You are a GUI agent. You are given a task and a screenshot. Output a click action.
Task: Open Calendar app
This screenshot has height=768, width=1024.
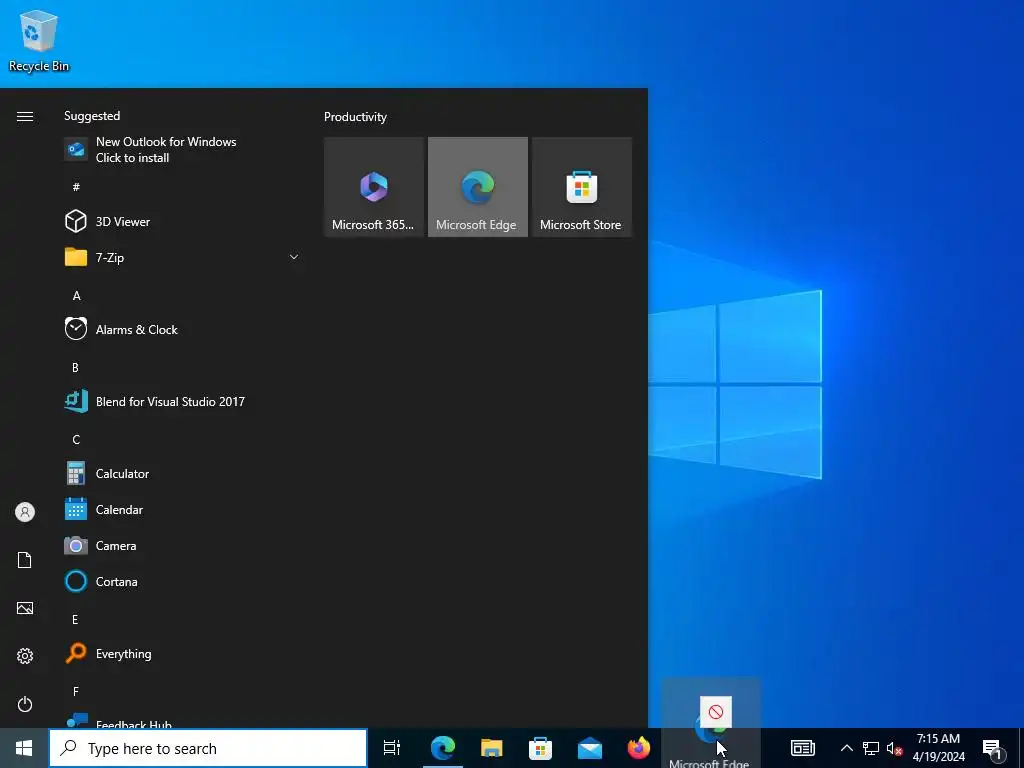183,509
